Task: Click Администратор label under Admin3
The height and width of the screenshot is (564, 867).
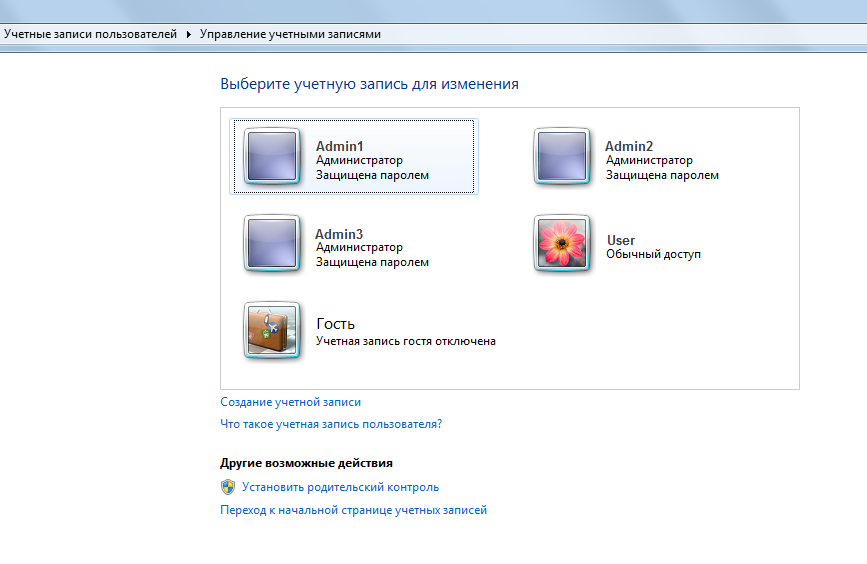Action: click(359, 248)
